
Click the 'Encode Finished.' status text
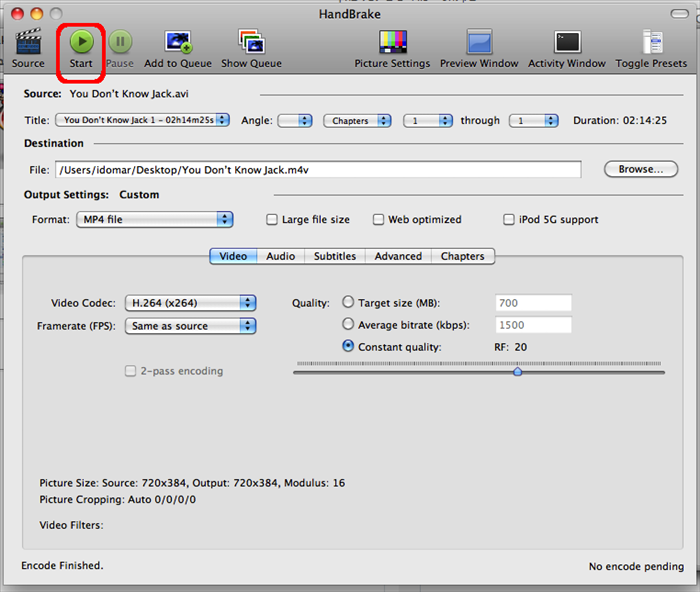click(x=62, y=566)
